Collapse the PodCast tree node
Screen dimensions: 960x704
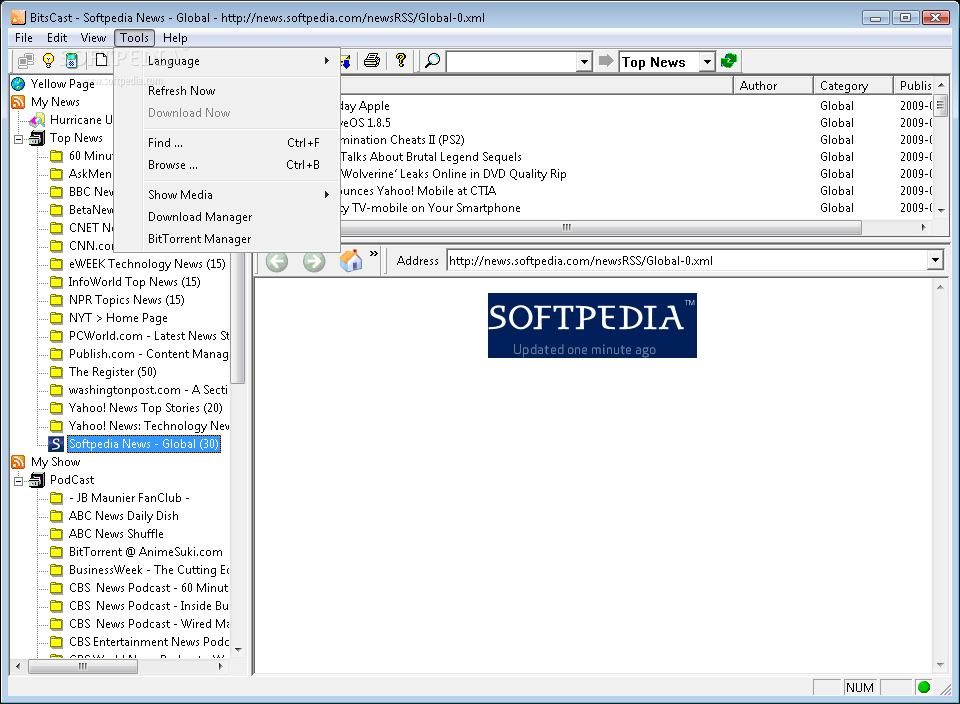[18, 481]
